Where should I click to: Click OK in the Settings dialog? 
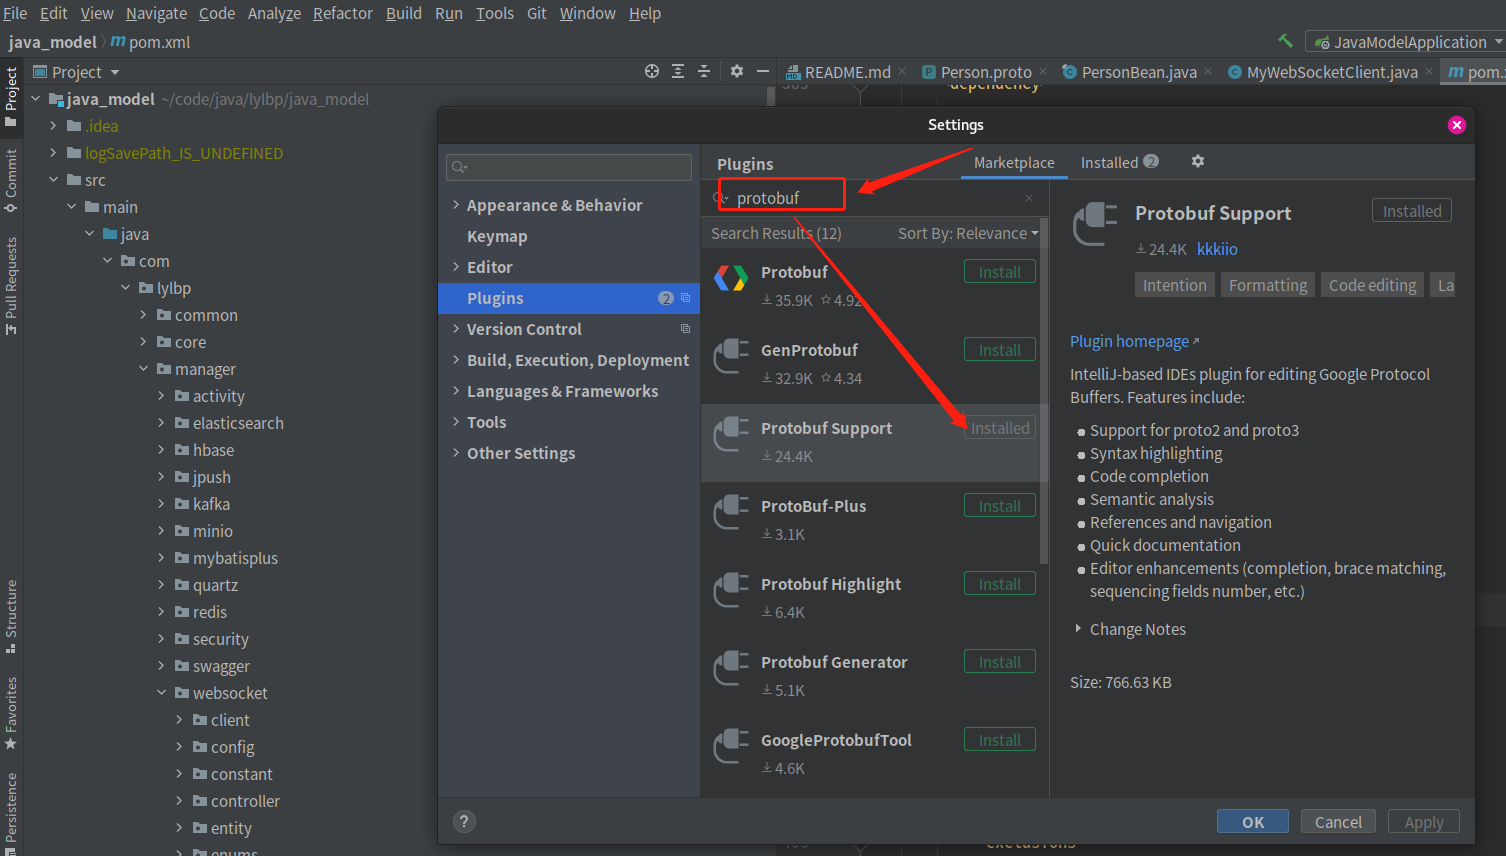(x=1253, y=821)
